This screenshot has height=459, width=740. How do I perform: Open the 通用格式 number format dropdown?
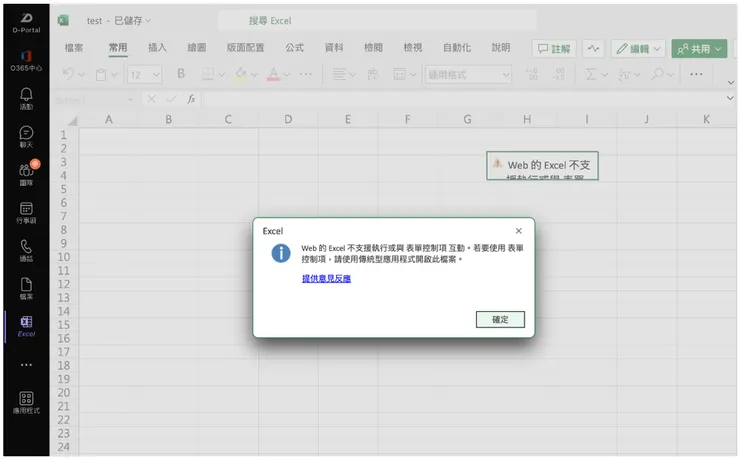(x=468, y=75)
